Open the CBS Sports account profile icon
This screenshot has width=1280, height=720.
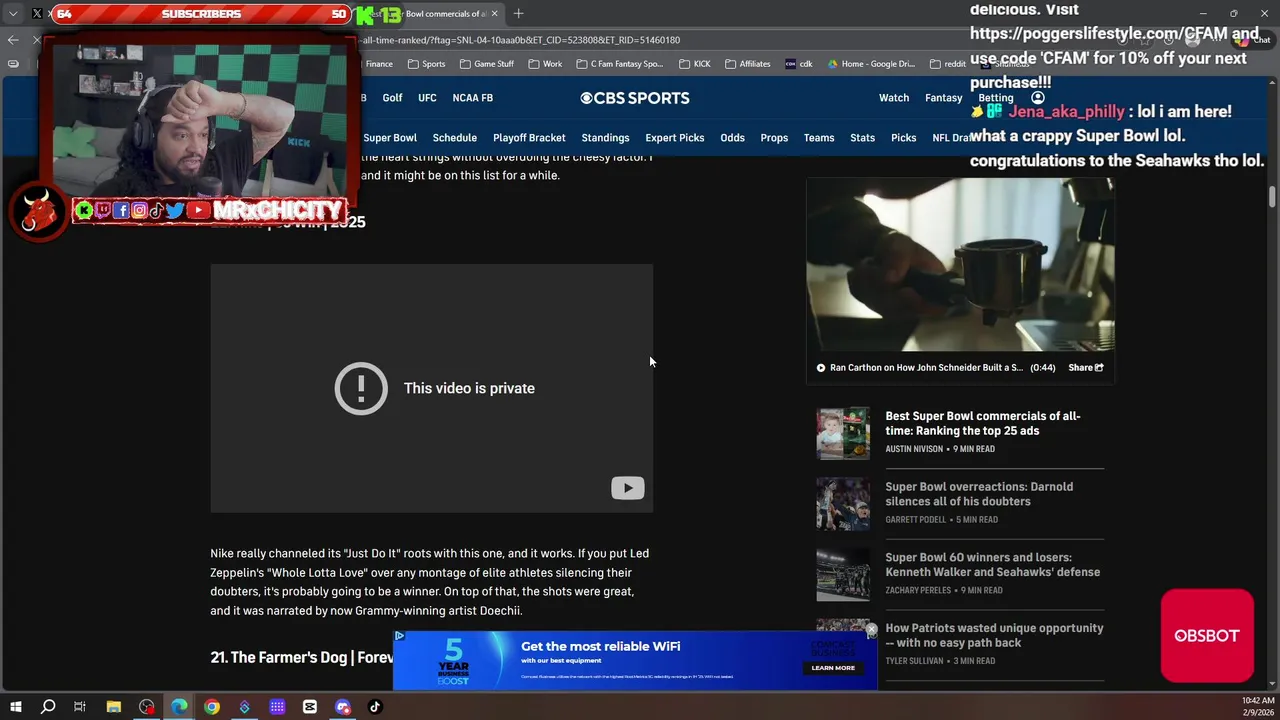click(x=1038, y=98)
